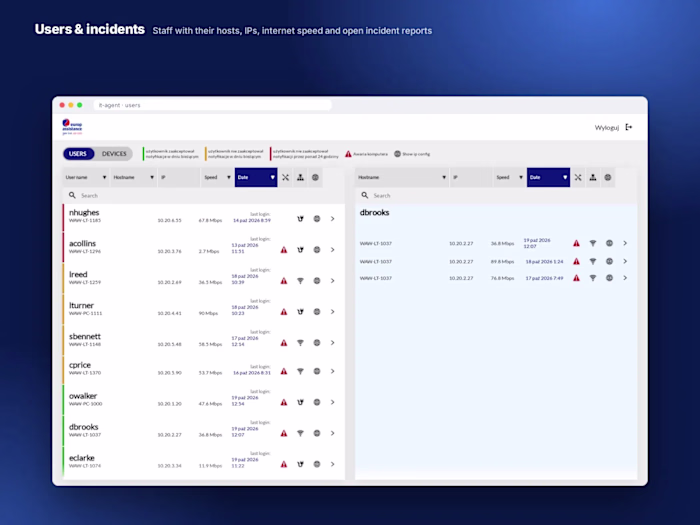Image resolution: width=700 pixels, height=525 pixels.
Task: Click globe icon on 17 paź 2026 7:49 entry
Action: coord(609,278)
